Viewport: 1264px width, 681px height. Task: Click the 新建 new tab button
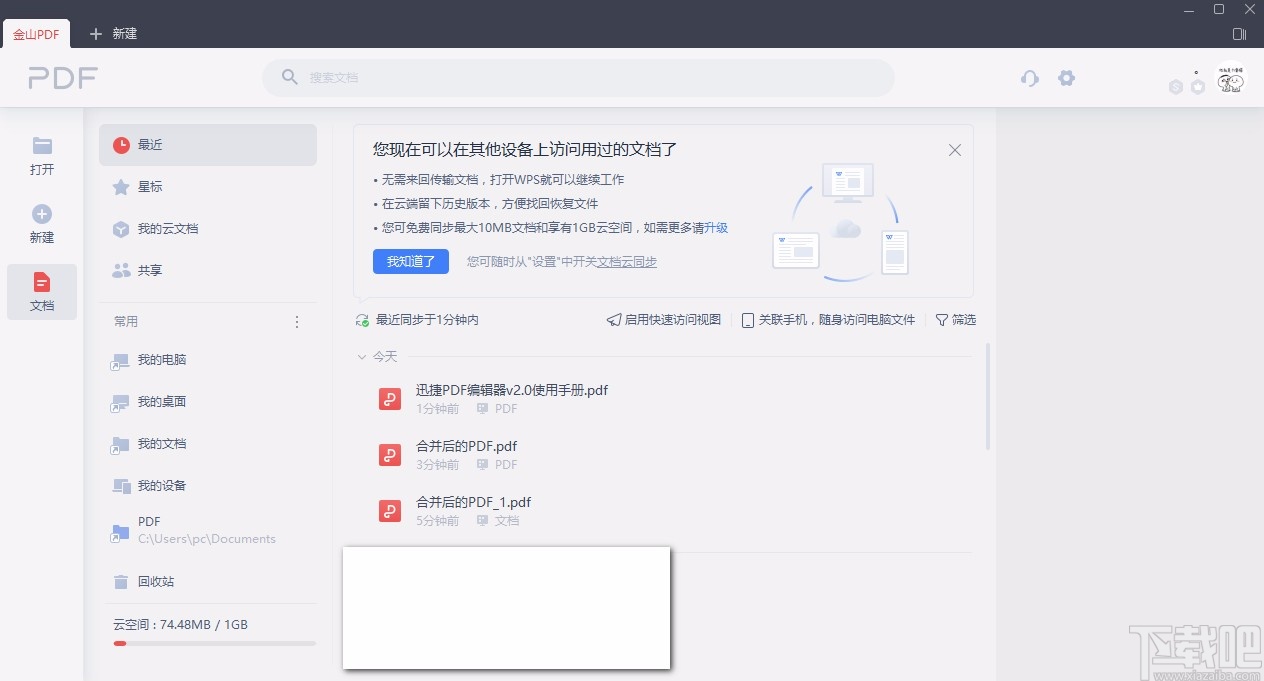click(113, 34)
